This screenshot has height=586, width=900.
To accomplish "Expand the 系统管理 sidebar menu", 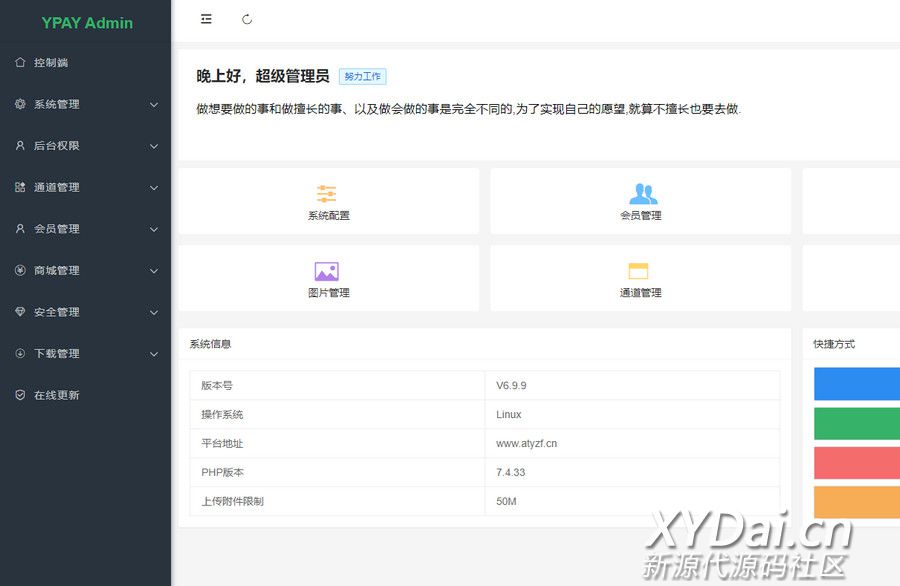I will click(x=85, y=104).
